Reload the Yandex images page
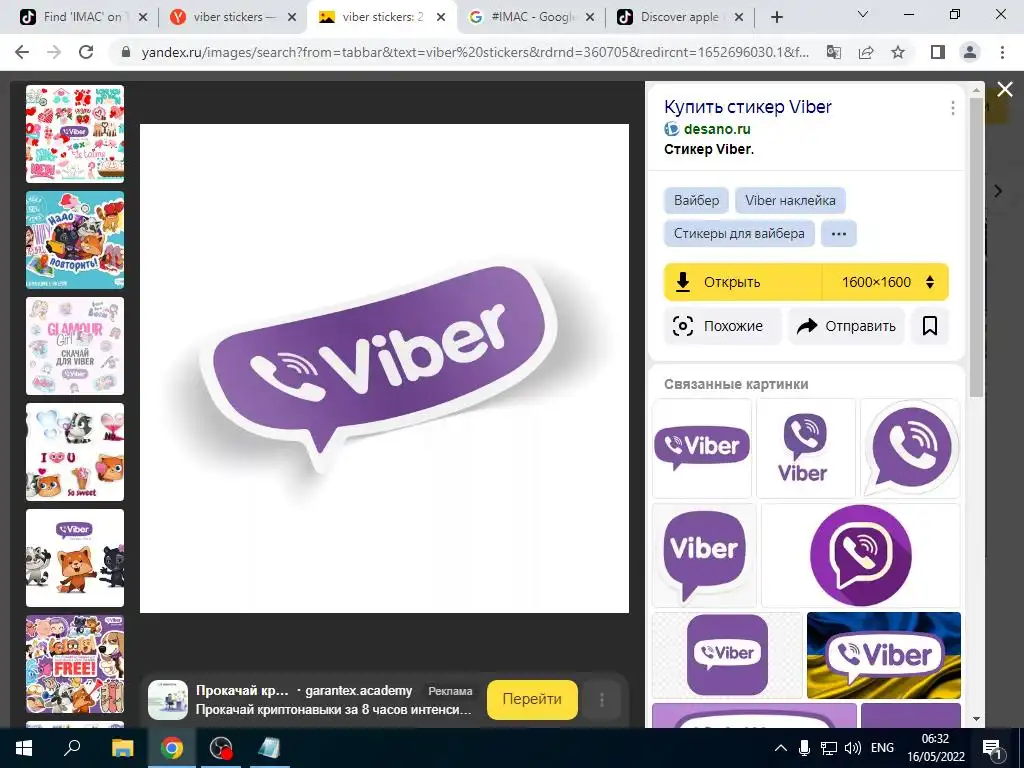The height and width of the screenshot is (768, 1024). click(86, 52)
